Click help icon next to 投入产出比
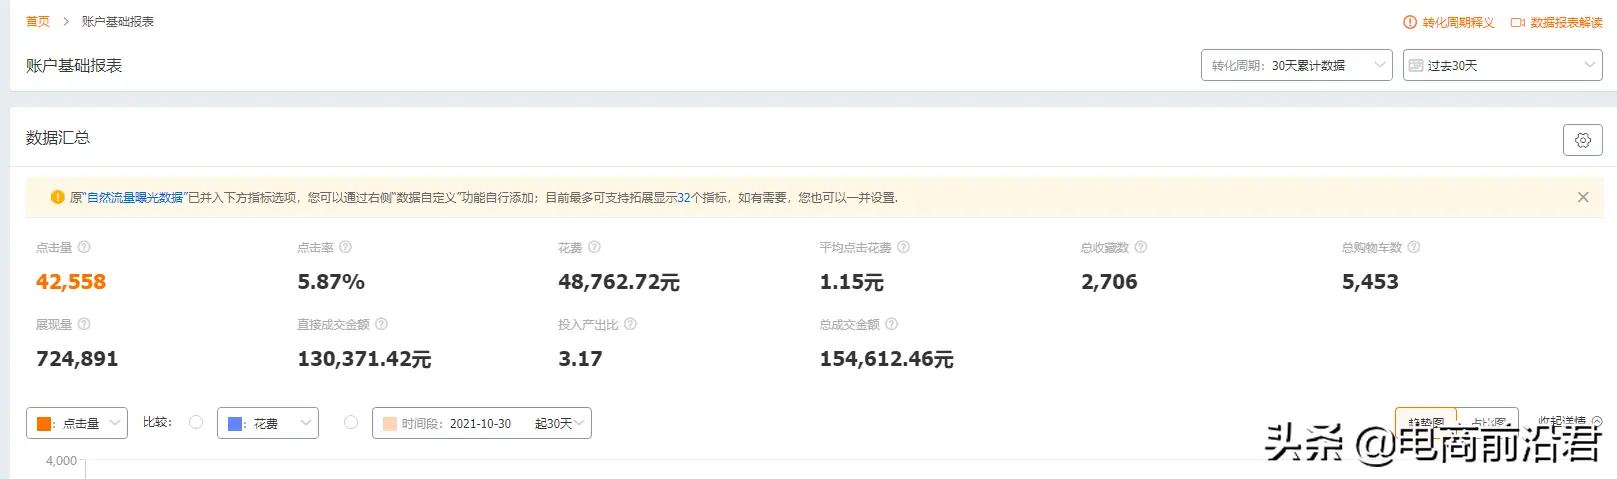The height and width of the screenshot is (479, 1617). click(x=630, y=324)
